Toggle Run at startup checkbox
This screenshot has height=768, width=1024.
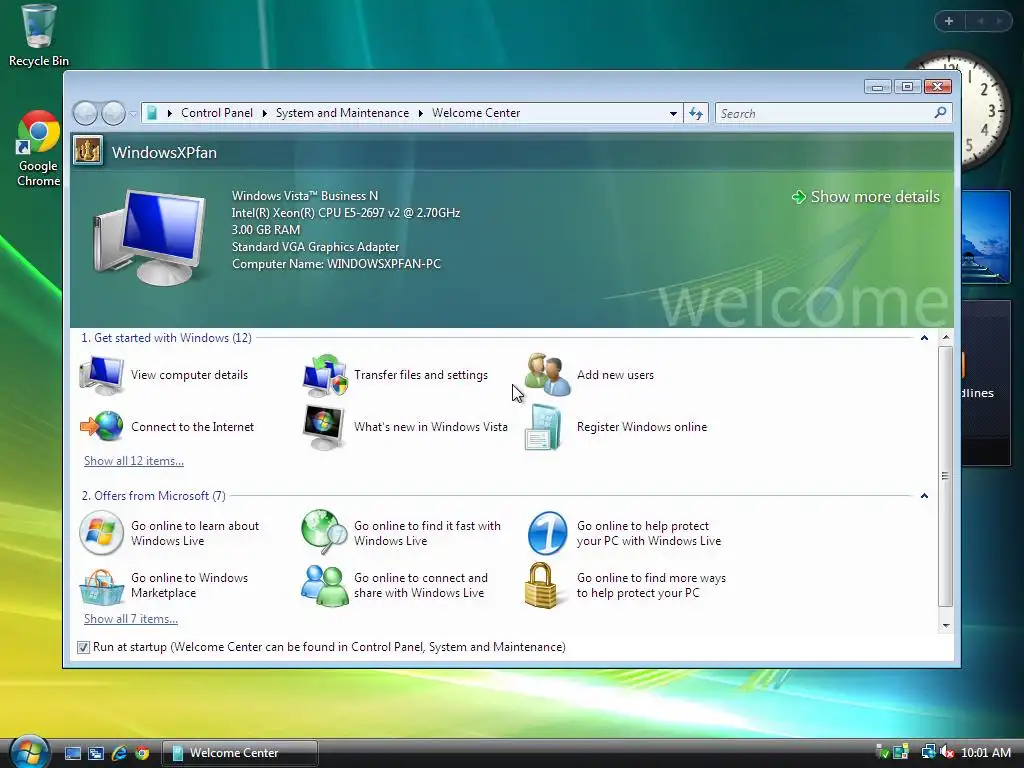tap(83, 647)
